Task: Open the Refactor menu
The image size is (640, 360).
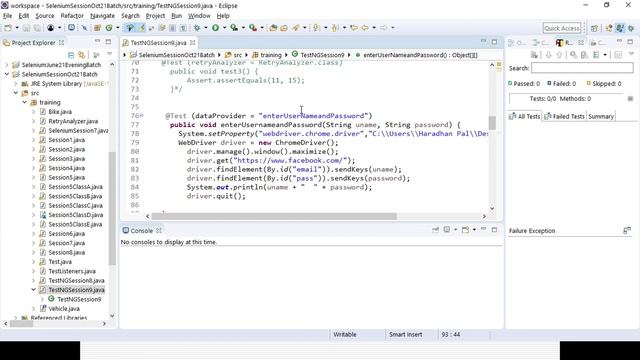Action: (72, 16)
